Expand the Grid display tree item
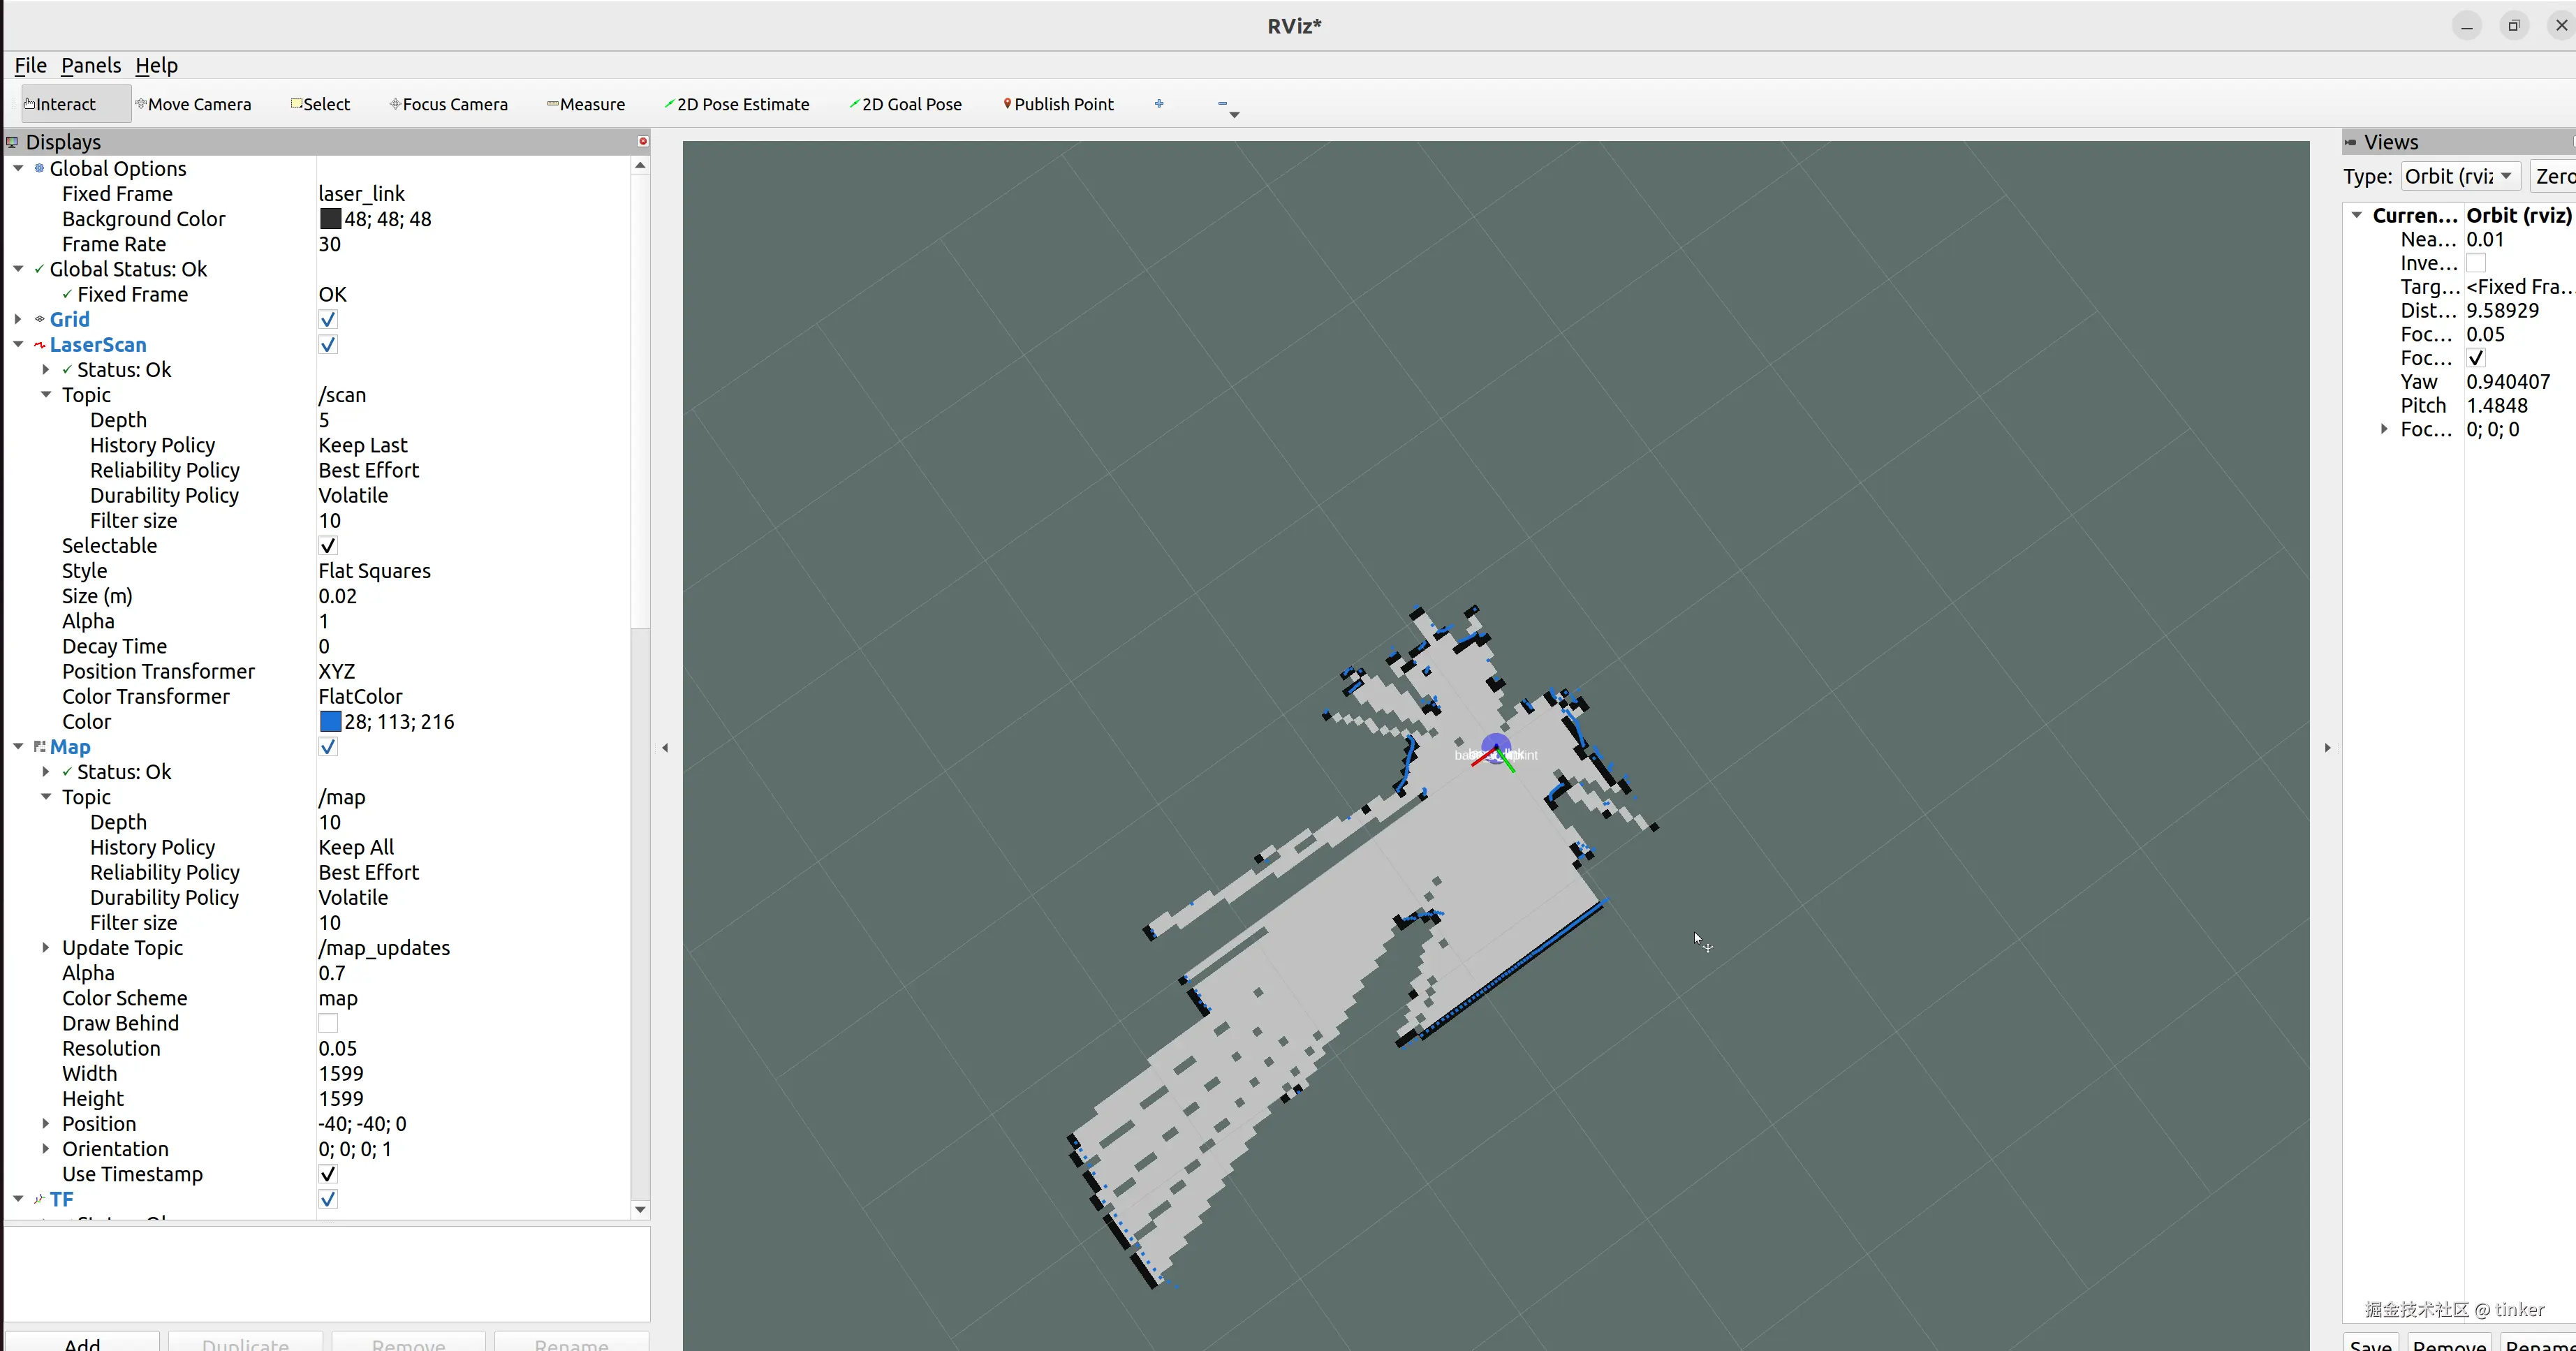This screenshot has width=2576, height=1351. pos(18,320)
